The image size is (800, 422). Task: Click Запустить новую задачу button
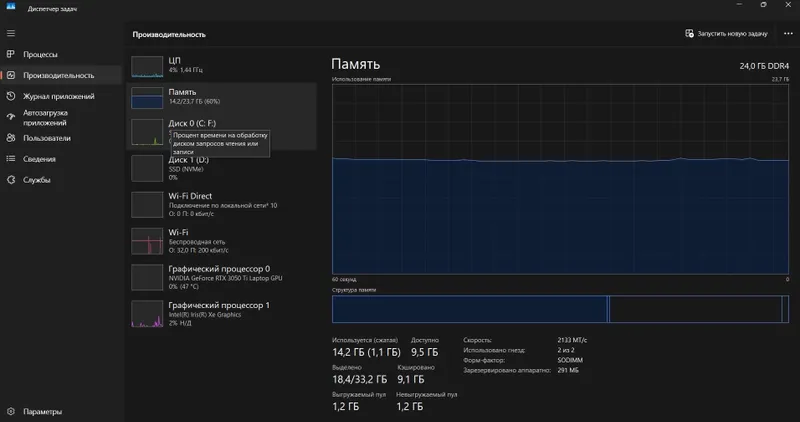click(x=727, y=34)
